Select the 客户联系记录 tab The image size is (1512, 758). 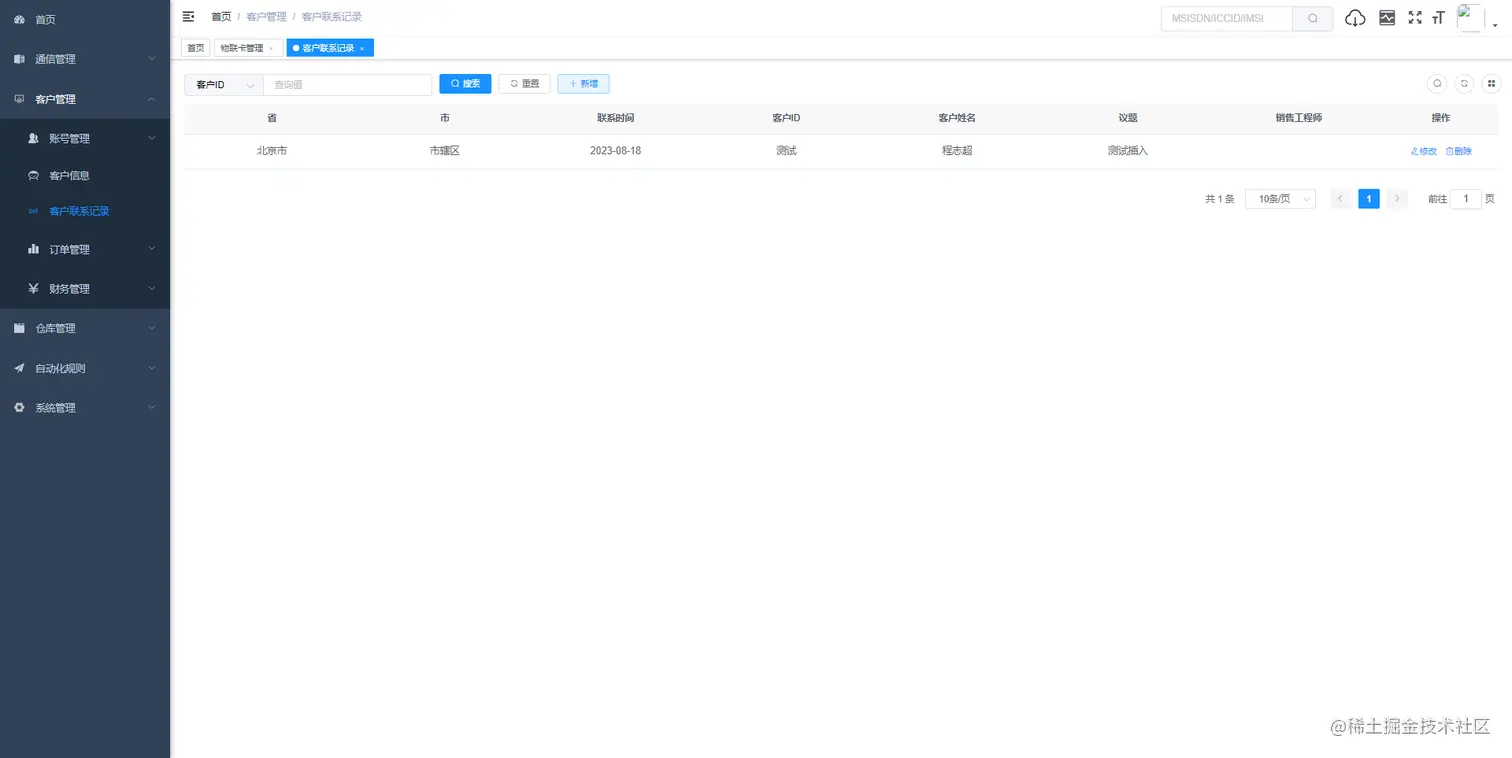329,48
